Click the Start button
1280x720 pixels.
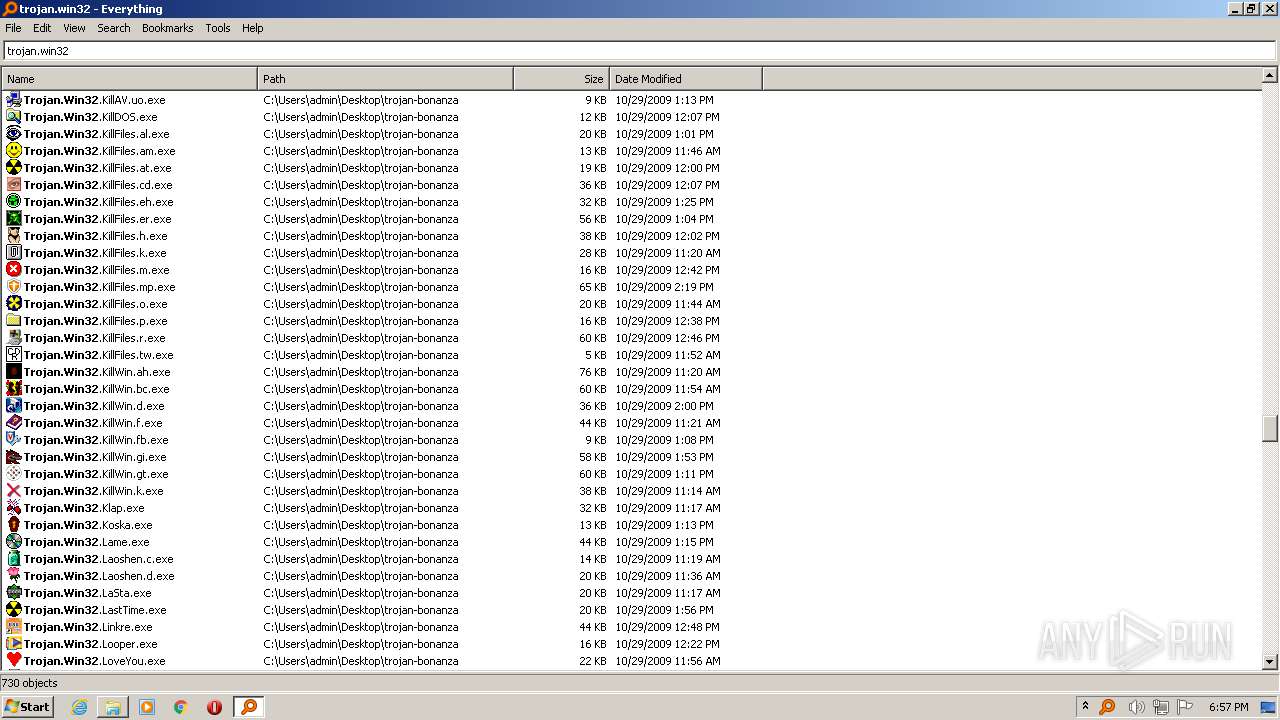[27, 707]
